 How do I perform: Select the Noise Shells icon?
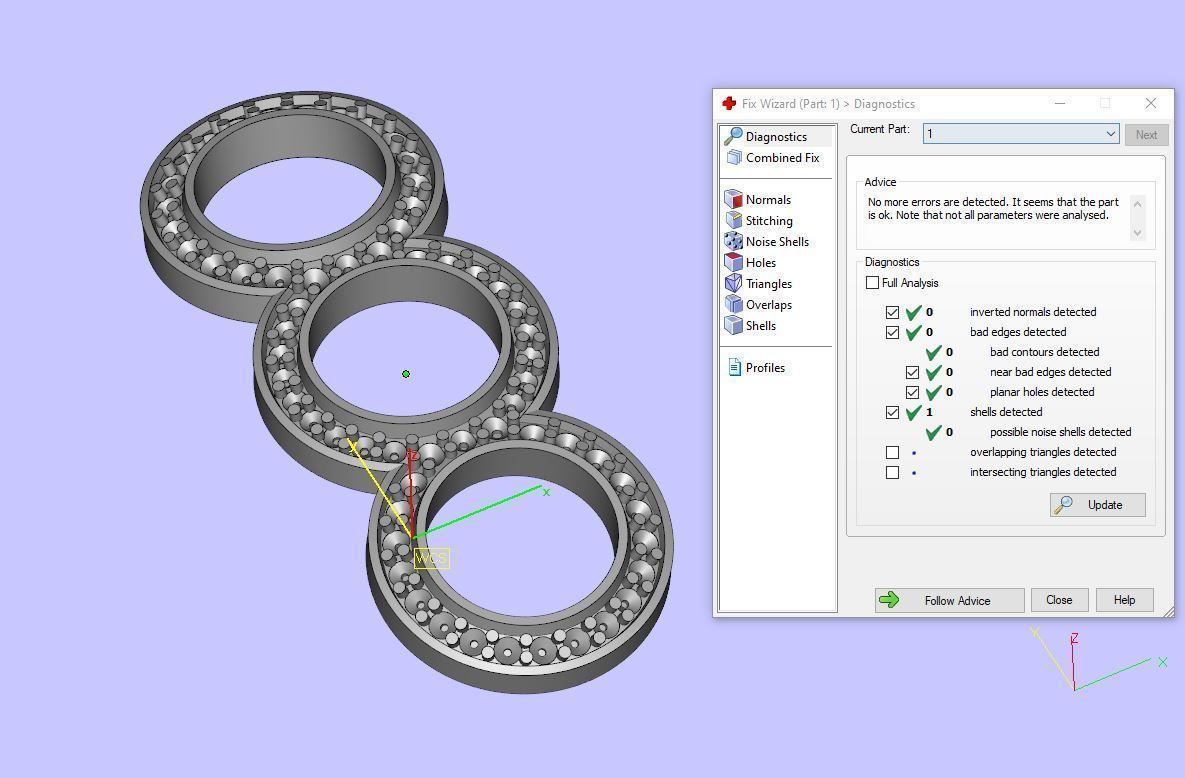pyautogui.click(x=733, y=241)
